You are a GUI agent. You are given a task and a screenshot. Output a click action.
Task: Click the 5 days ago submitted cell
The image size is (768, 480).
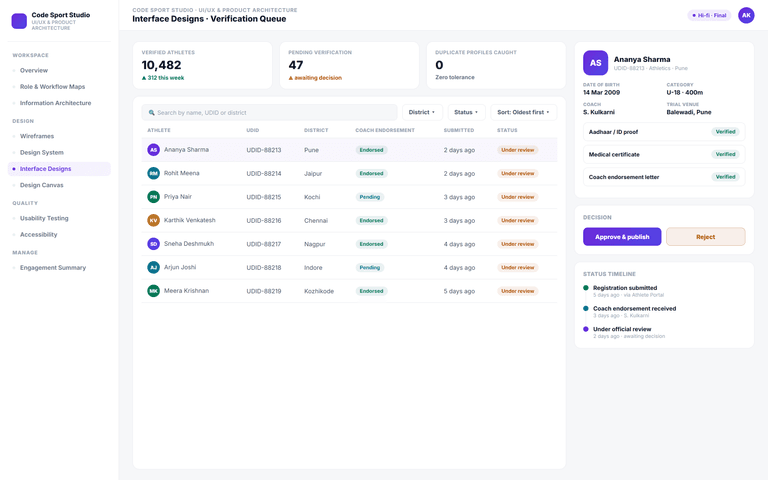point(459,291)
